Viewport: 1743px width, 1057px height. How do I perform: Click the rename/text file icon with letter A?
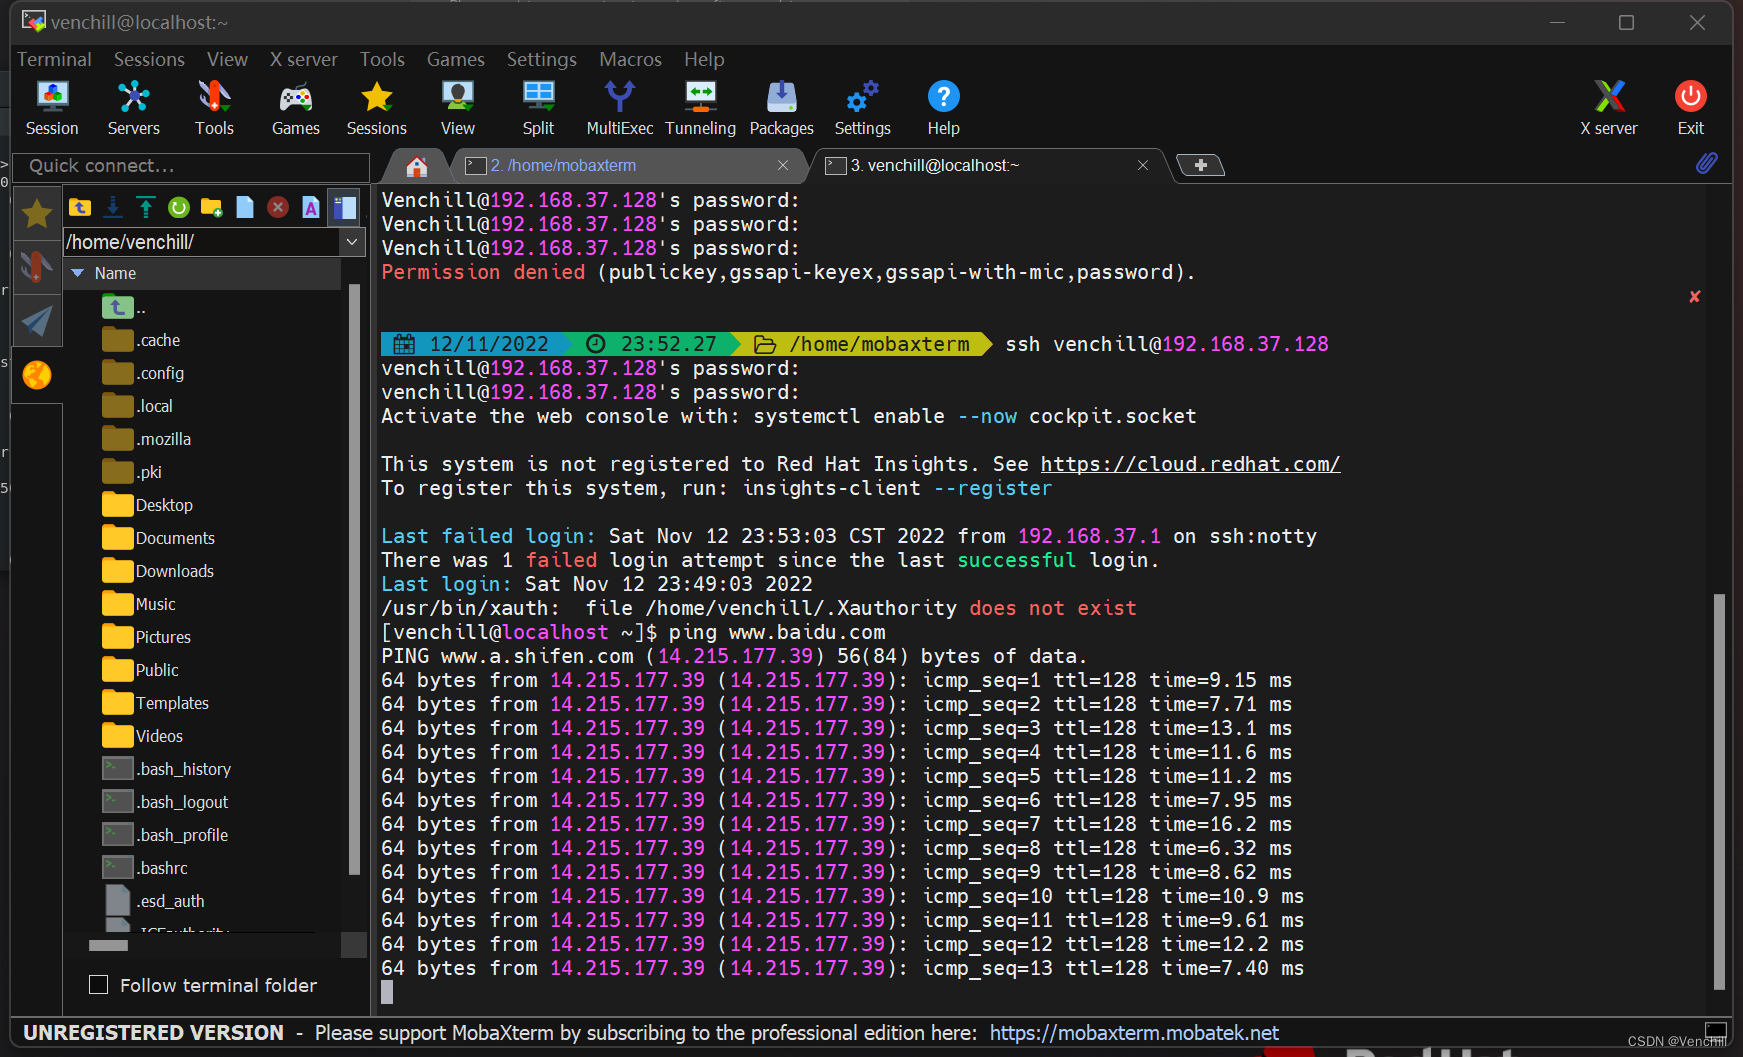311,207
